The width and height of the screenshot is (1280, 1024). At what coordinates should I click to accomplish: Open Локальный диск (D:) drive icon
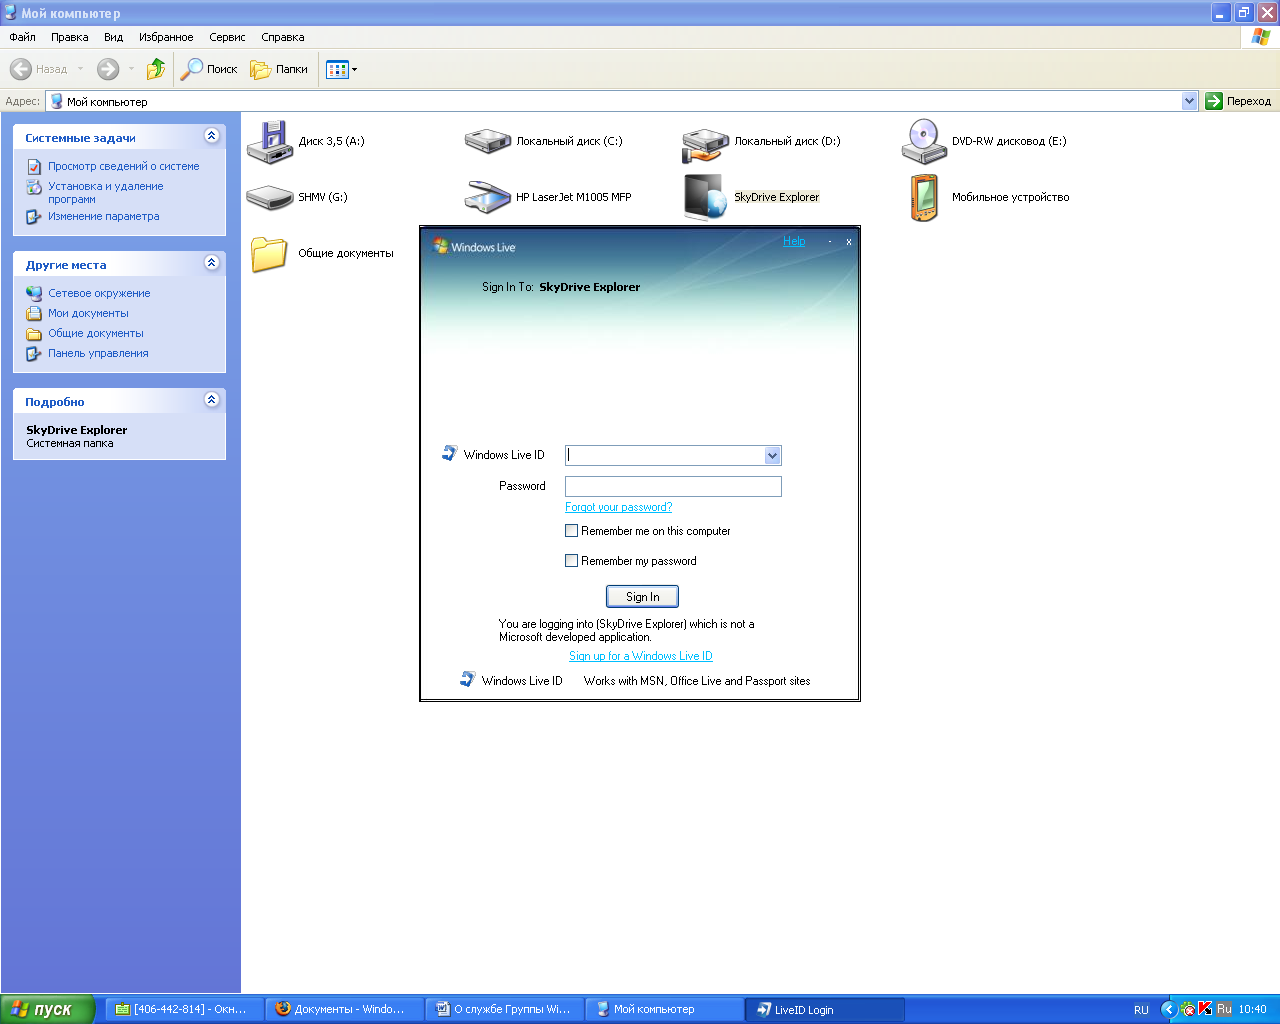pos(705,143)
